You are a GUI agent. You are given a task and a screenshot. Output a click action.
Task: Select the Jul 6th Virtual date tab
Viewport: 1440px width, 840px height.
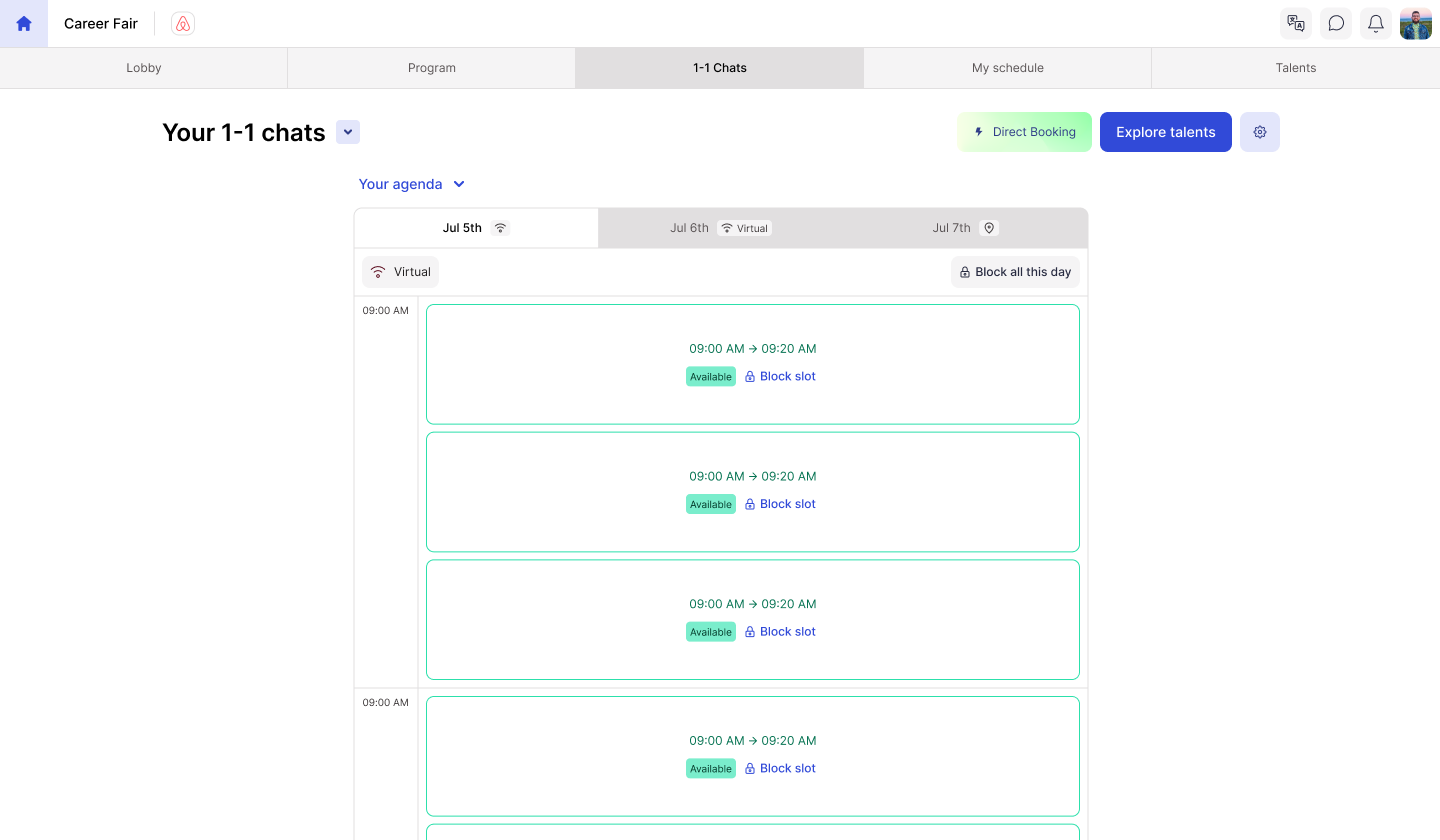(x=720, y=228)
